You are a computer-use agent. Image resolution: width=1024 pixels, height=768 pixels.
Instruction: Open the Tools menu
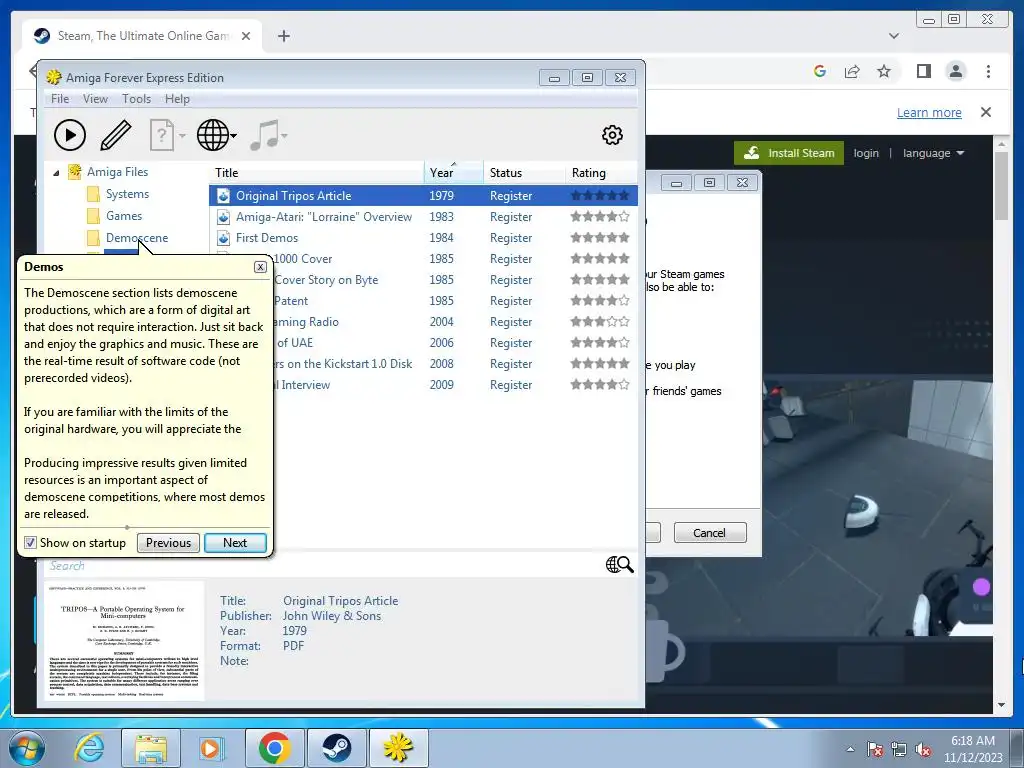[136, 99]
